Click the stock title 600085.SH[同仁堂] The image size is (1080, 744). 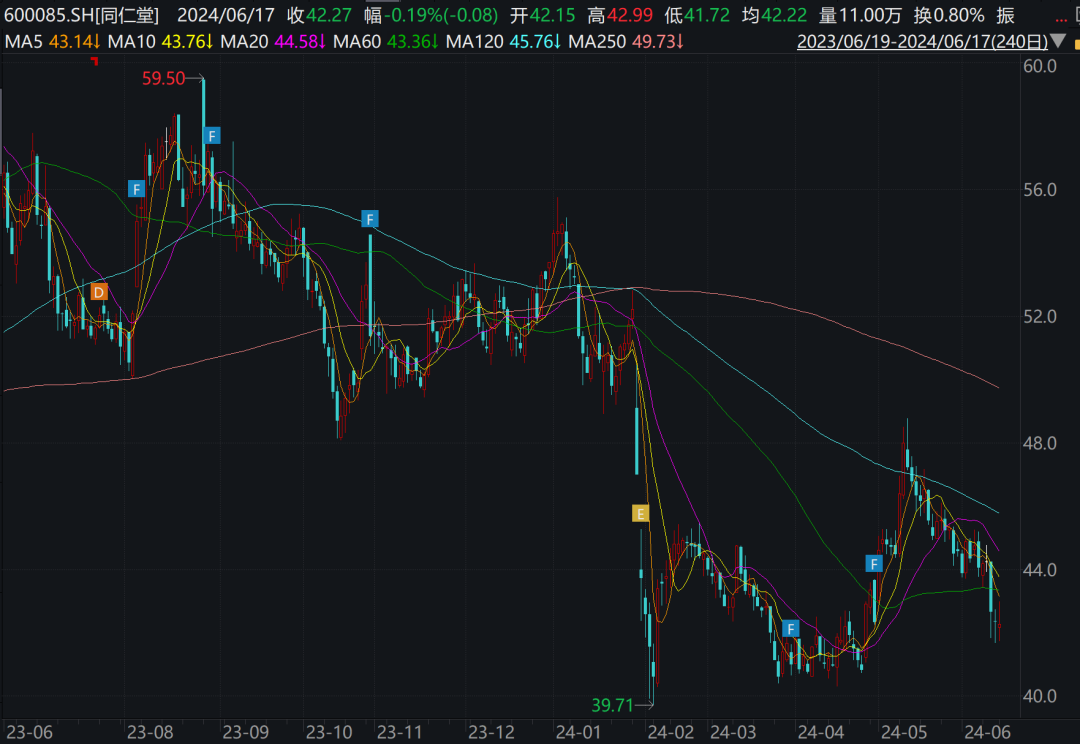tap(82, 15)
